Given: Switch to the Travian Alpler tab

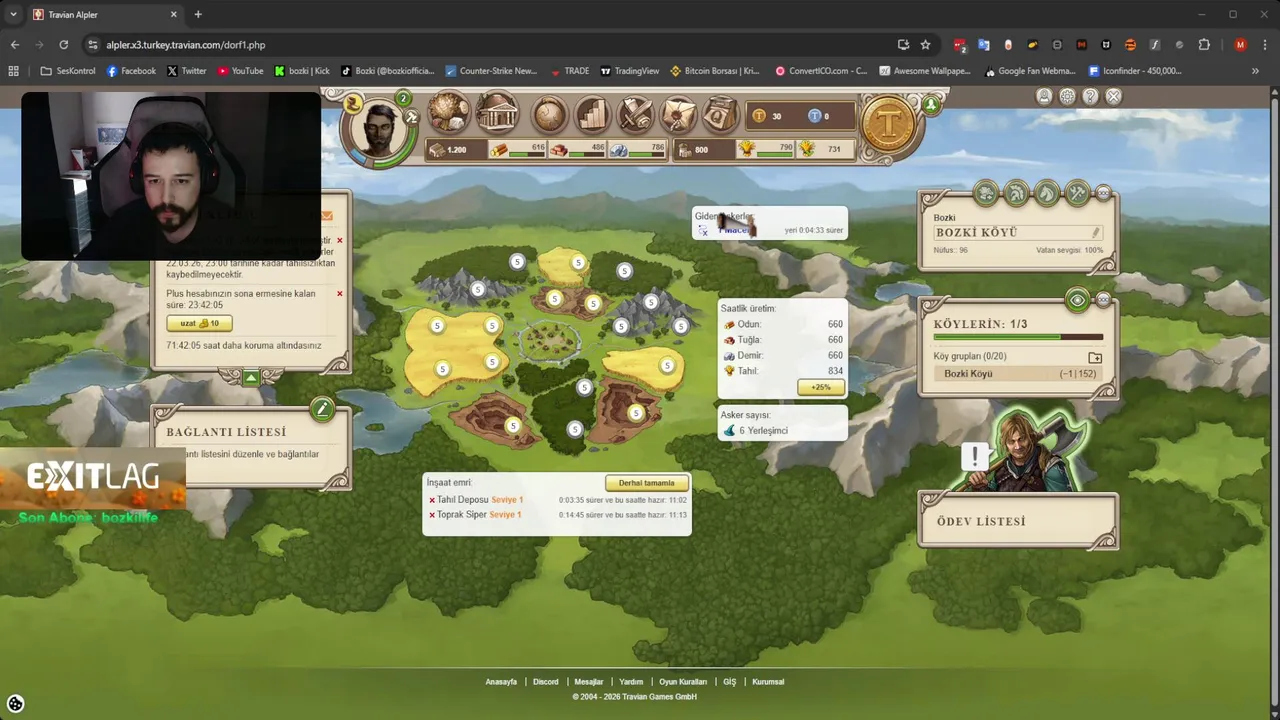Looking at the screenshot, I should point(105,15).
